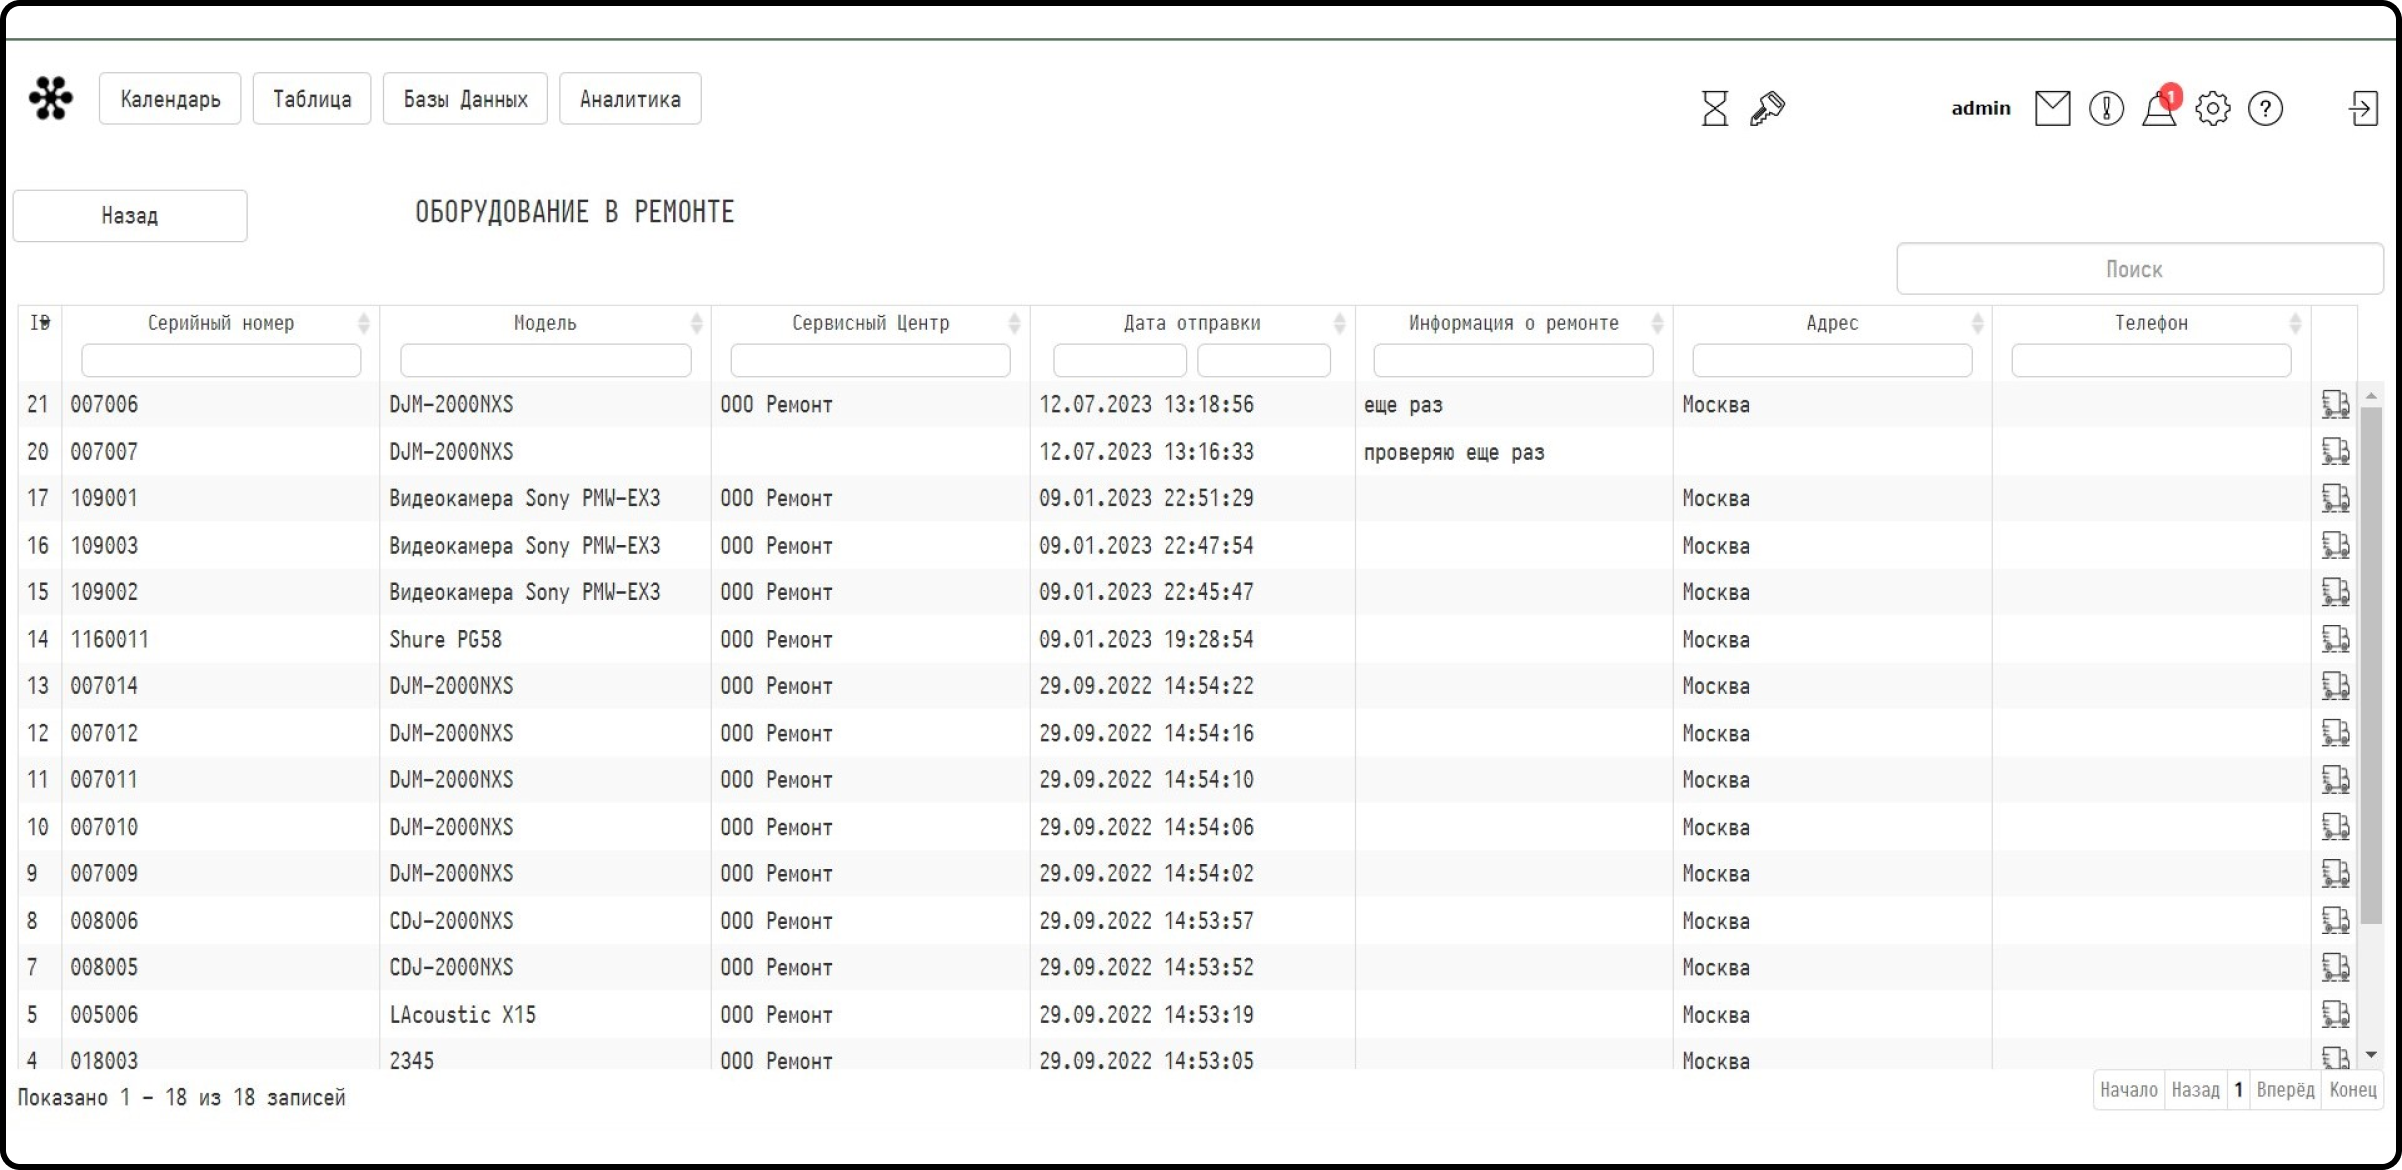Switch to the Аналитика menu tab

[630, 99]
